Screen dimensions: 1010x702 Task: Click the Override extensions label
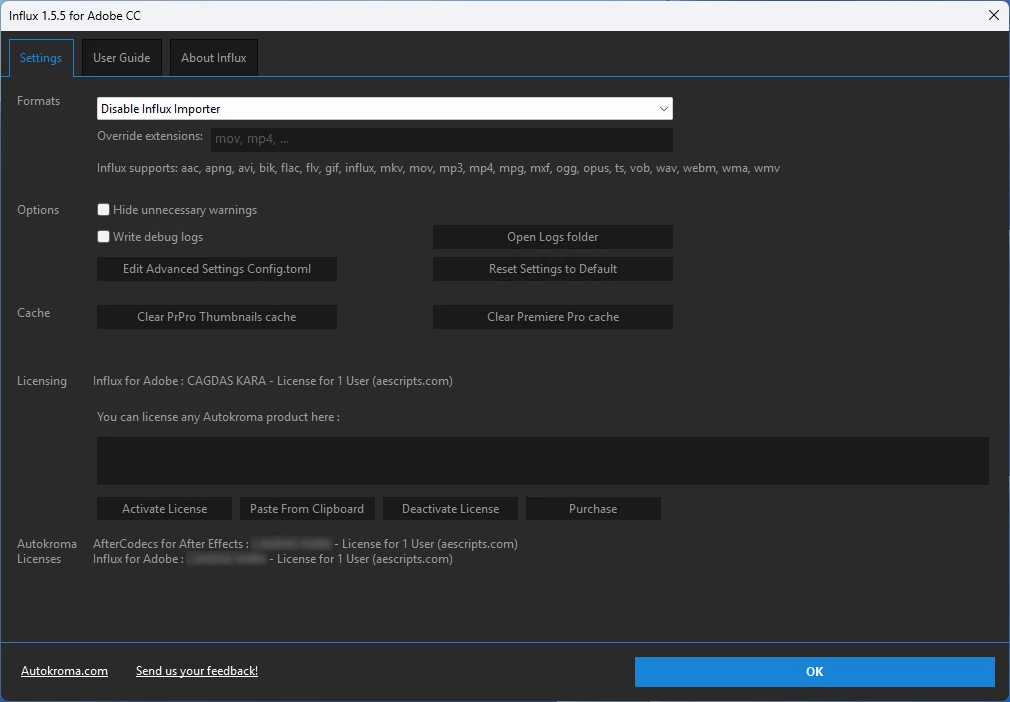pyautogui.click(x=150, y=136)
